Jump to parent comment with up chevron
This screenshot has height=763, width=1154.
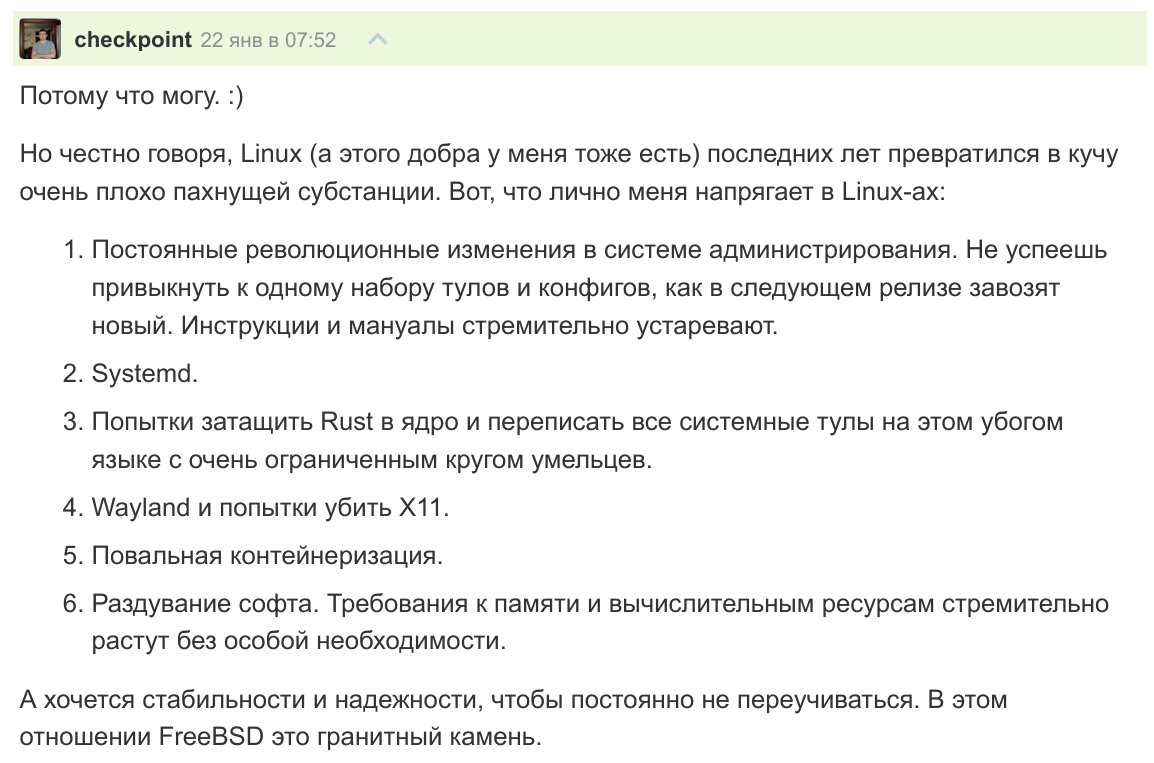377,40
